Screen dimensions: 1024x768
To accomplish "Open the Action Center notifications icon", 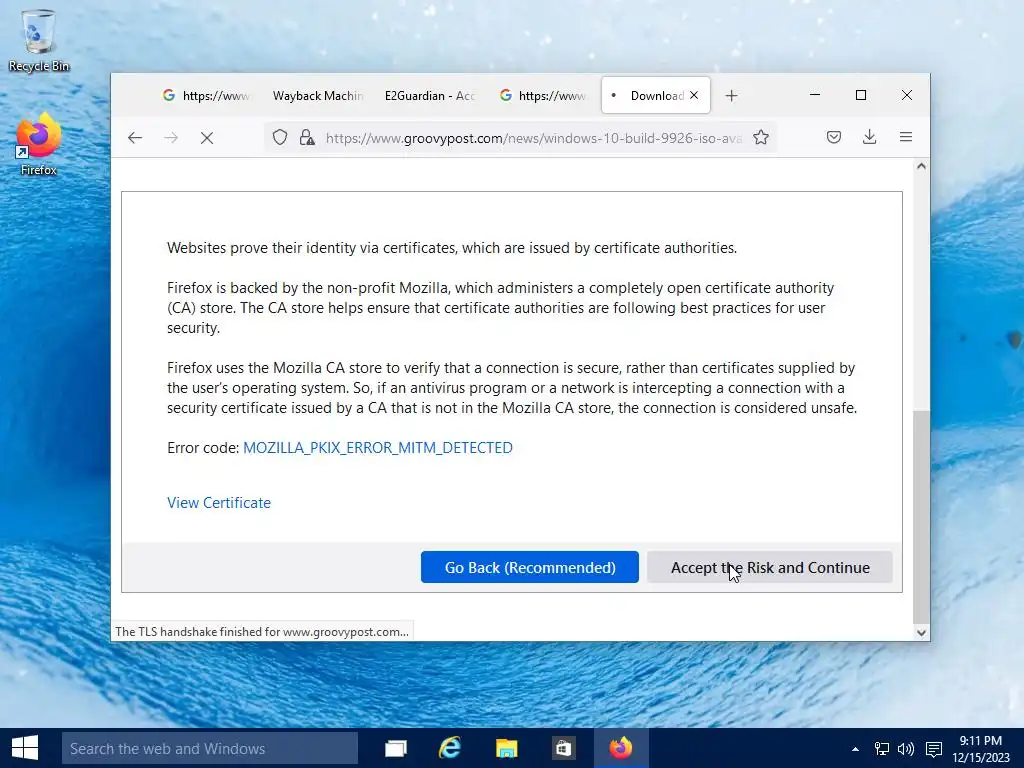I will point(934,749).
